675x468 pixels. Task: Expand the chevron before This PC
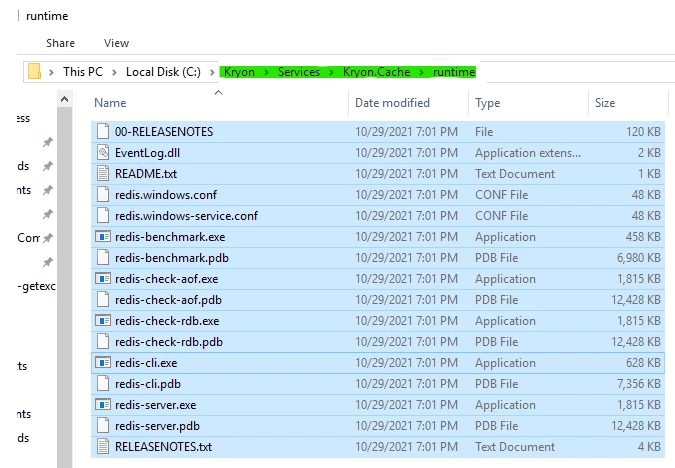point(52,72)
